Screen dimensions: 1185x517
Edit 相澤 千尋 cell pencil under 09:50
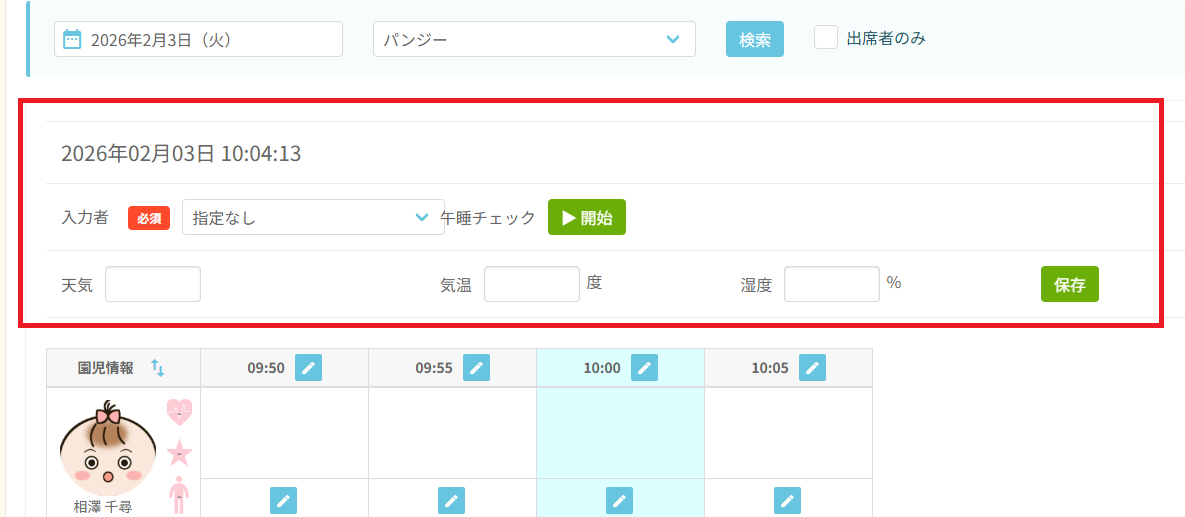(x=283, y=500)
